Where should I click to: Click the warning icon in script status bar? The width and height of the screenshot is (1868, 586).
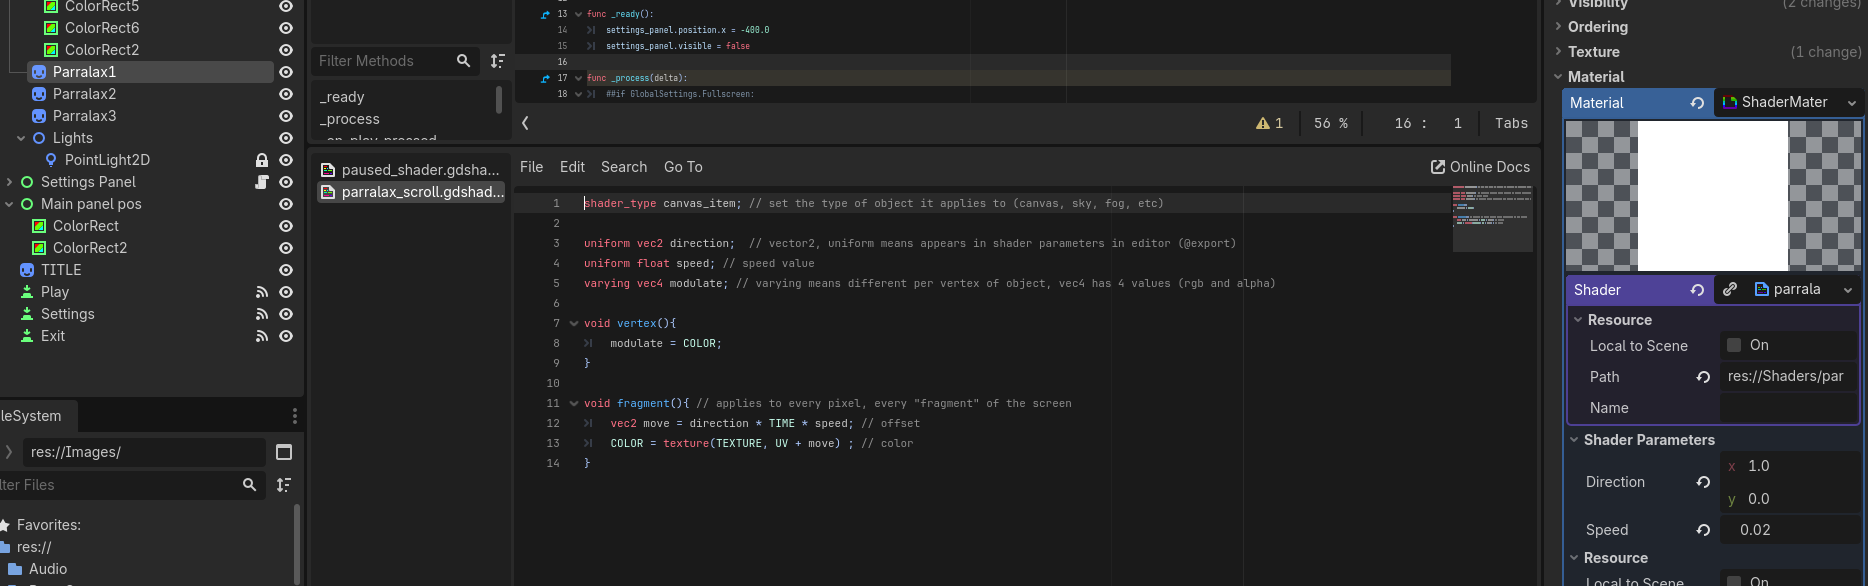pos(1263,123)
